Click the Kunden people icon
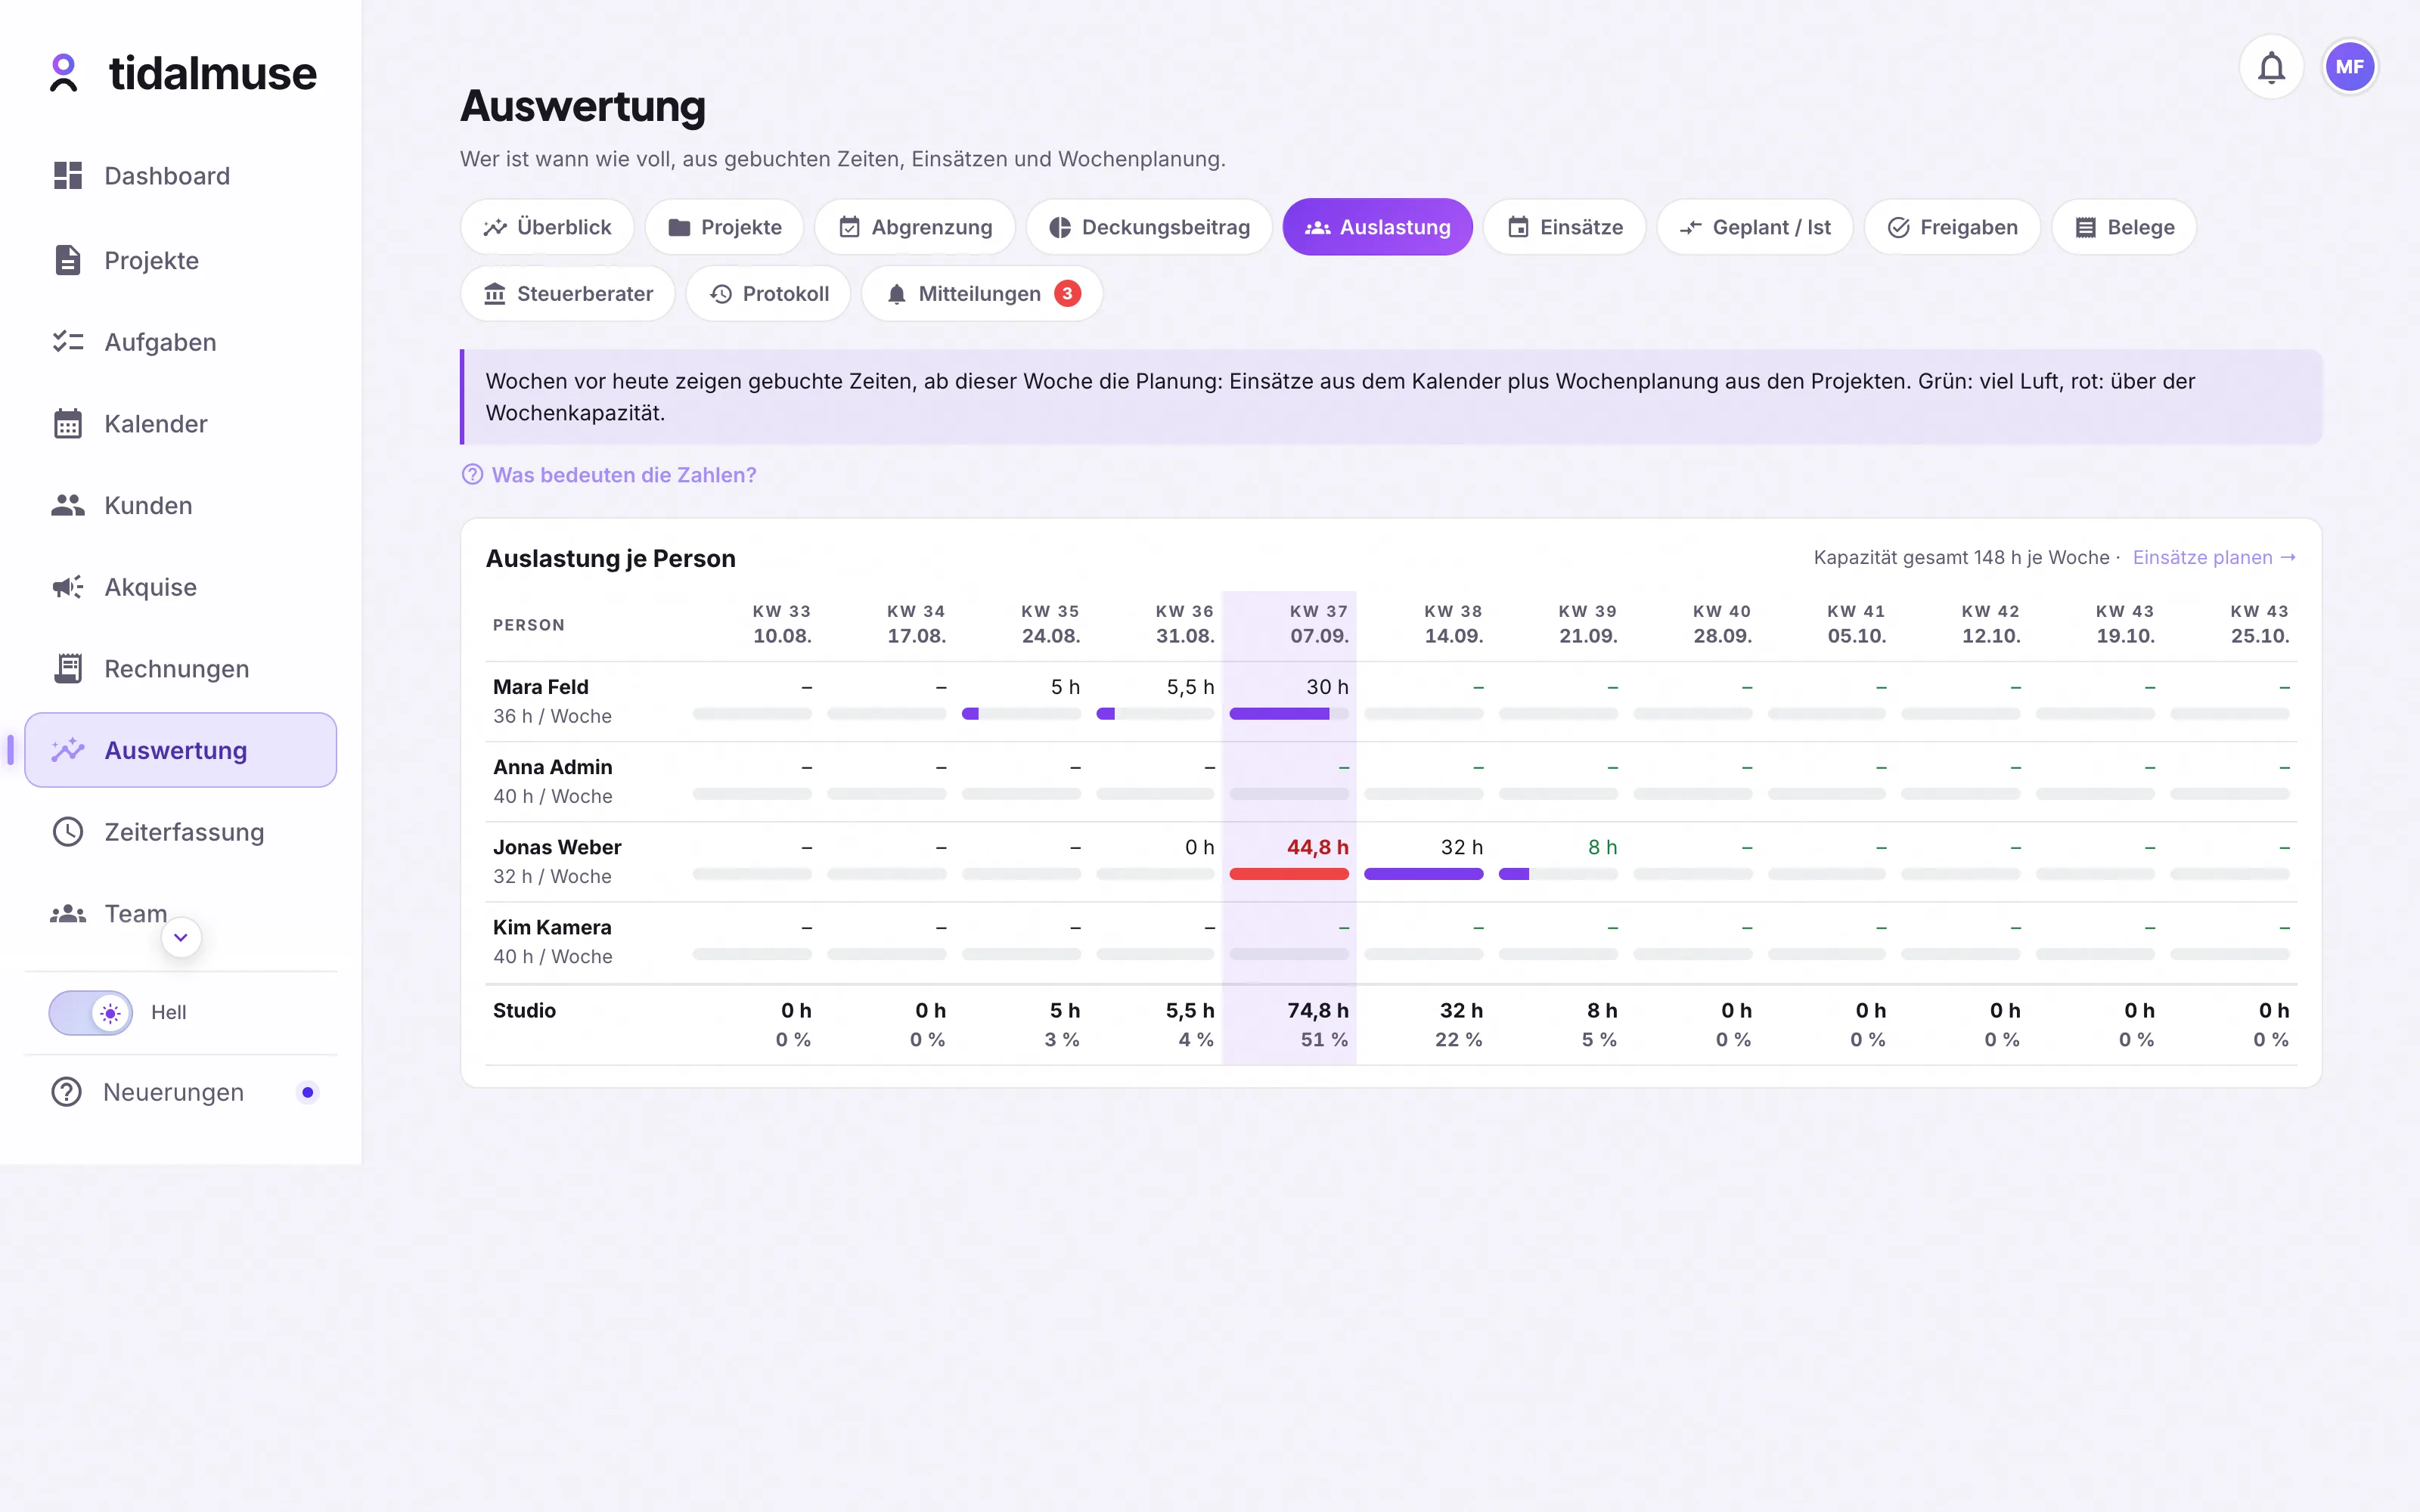Image resolution: width=2420 pixels, height=1512 pixels. tap(68, 505)
